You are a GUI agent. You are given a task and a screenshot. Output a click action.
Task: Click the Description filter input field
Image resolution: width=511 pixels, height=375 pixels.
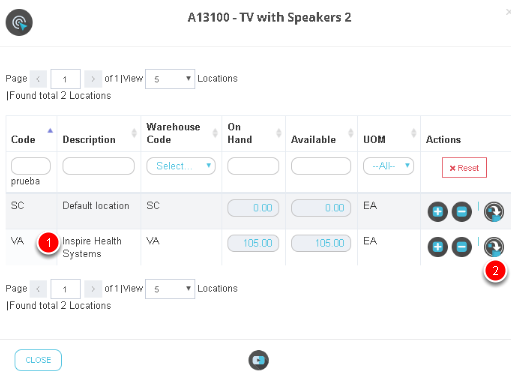pos(98,166)
